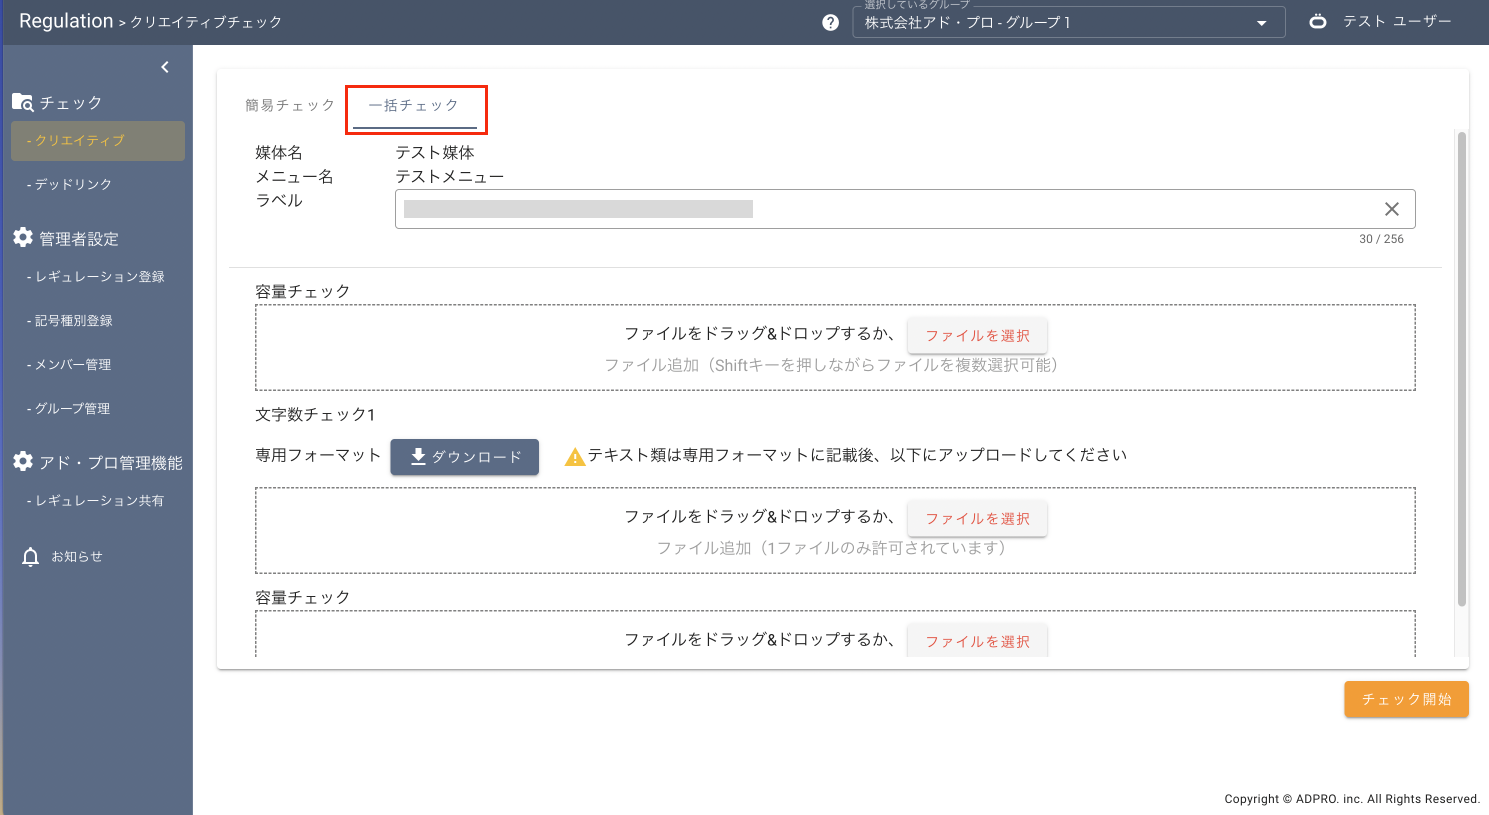Screen dimensions: 1489x815
Task: Click ファイルを選択 under 文字数チェック1
Action: tap(976, 519)
